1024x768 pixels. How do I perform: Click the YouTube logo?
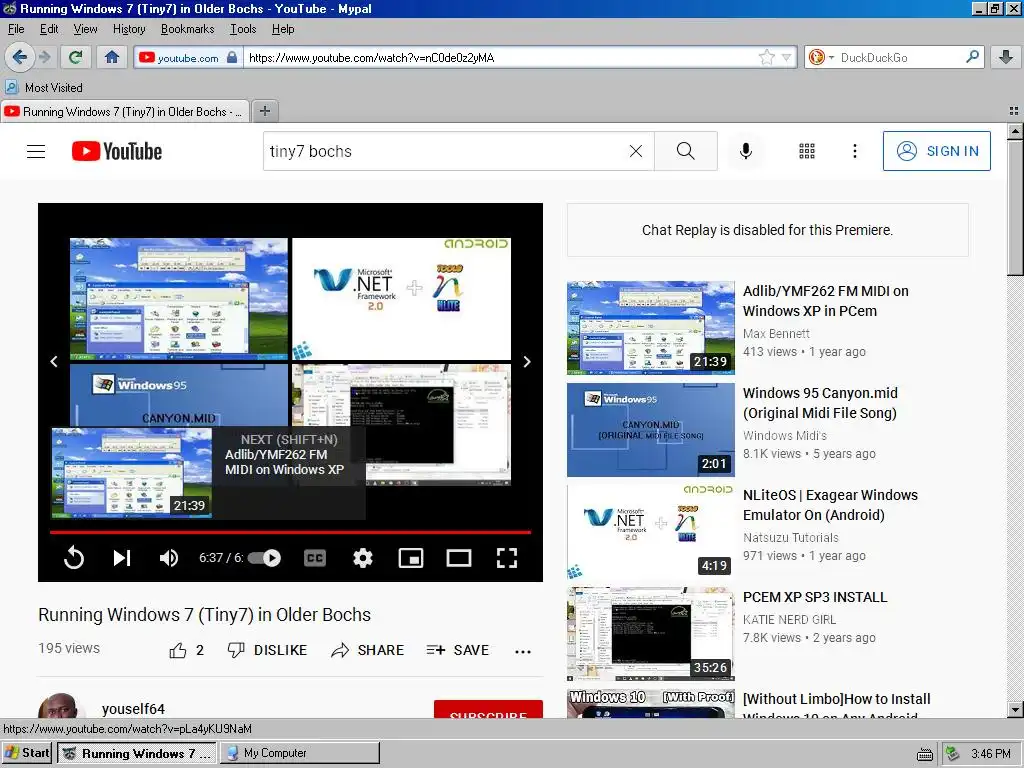pyautogui.click(x=117, y=152)
